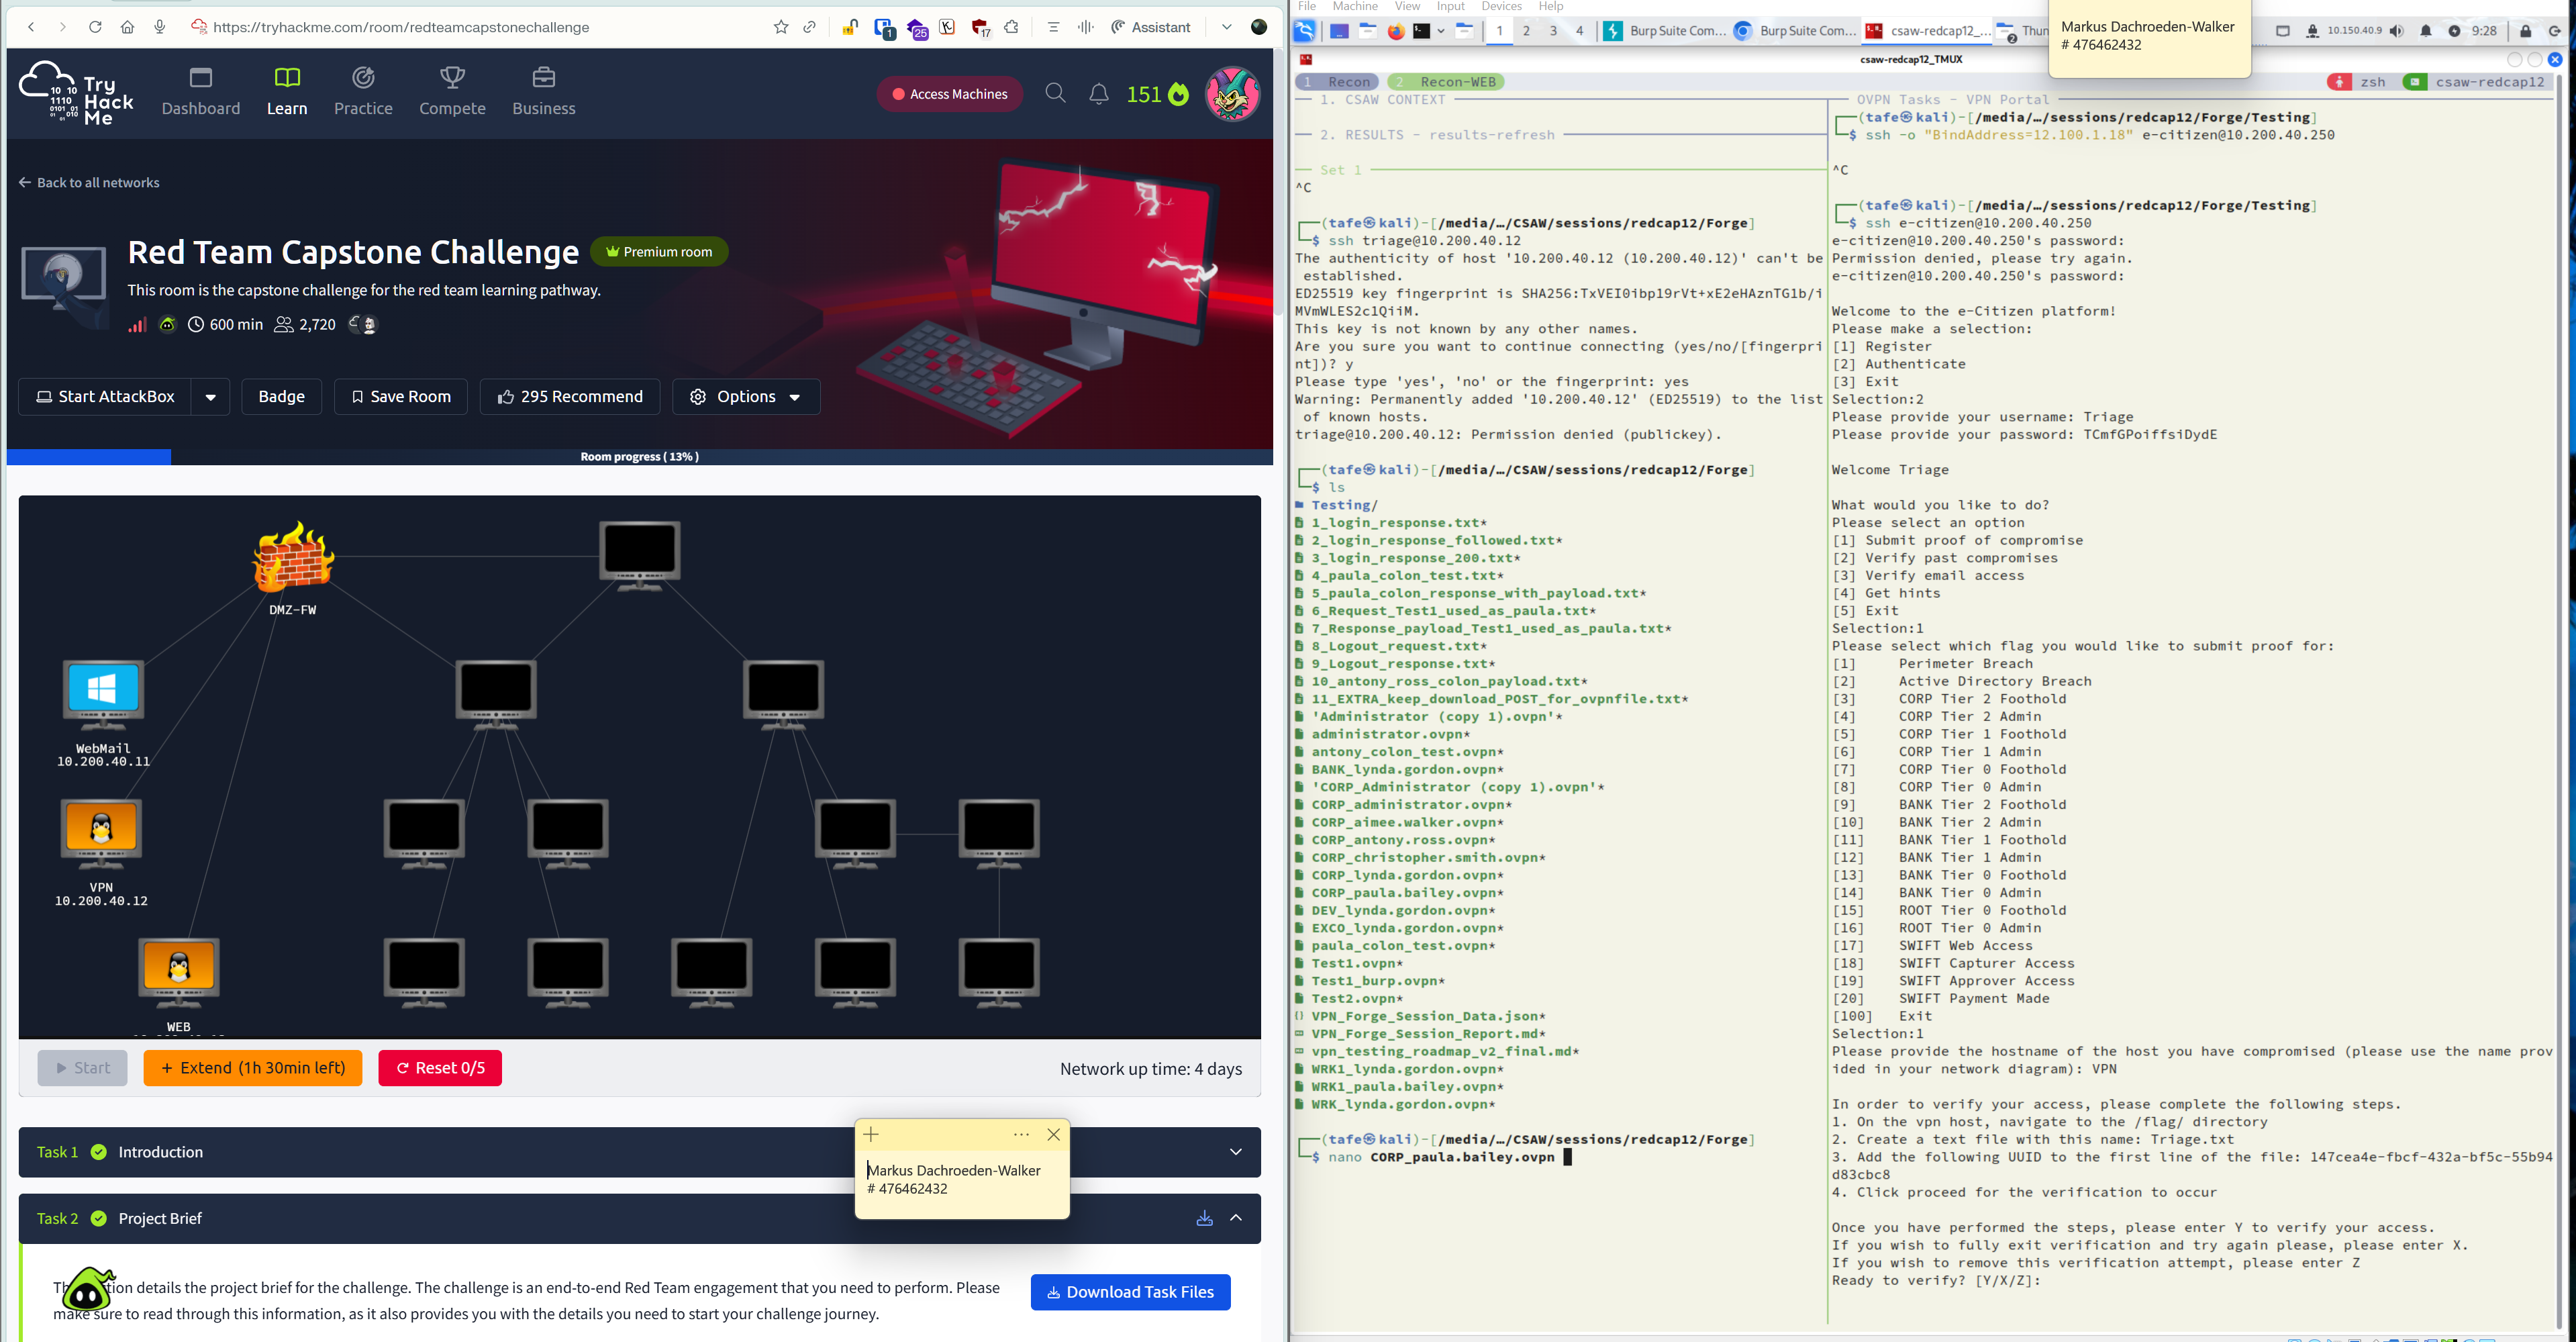The width and height of the screenshot is (2576, 1342).
Task: Click the Task 2 download icon
Action: click(x=1204, y=1218)
